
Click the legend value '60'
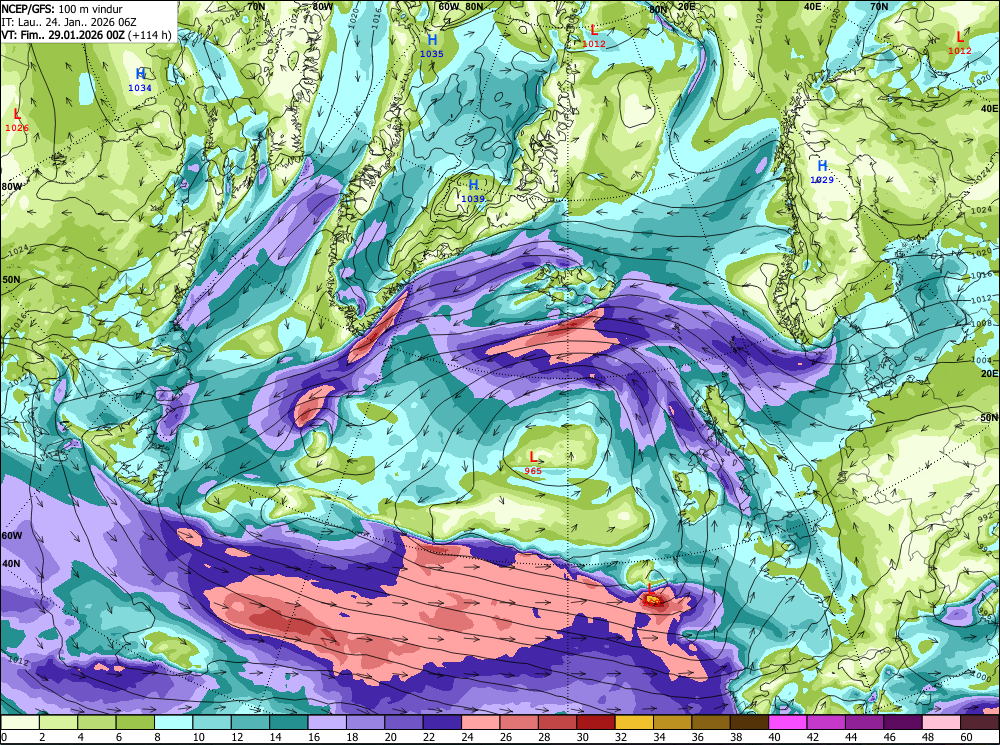966,737
